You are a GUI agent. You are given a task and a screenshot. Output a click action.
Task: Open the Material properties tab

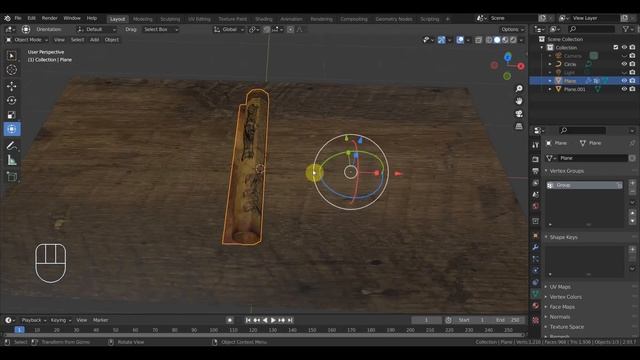click(x=536, y=305)
